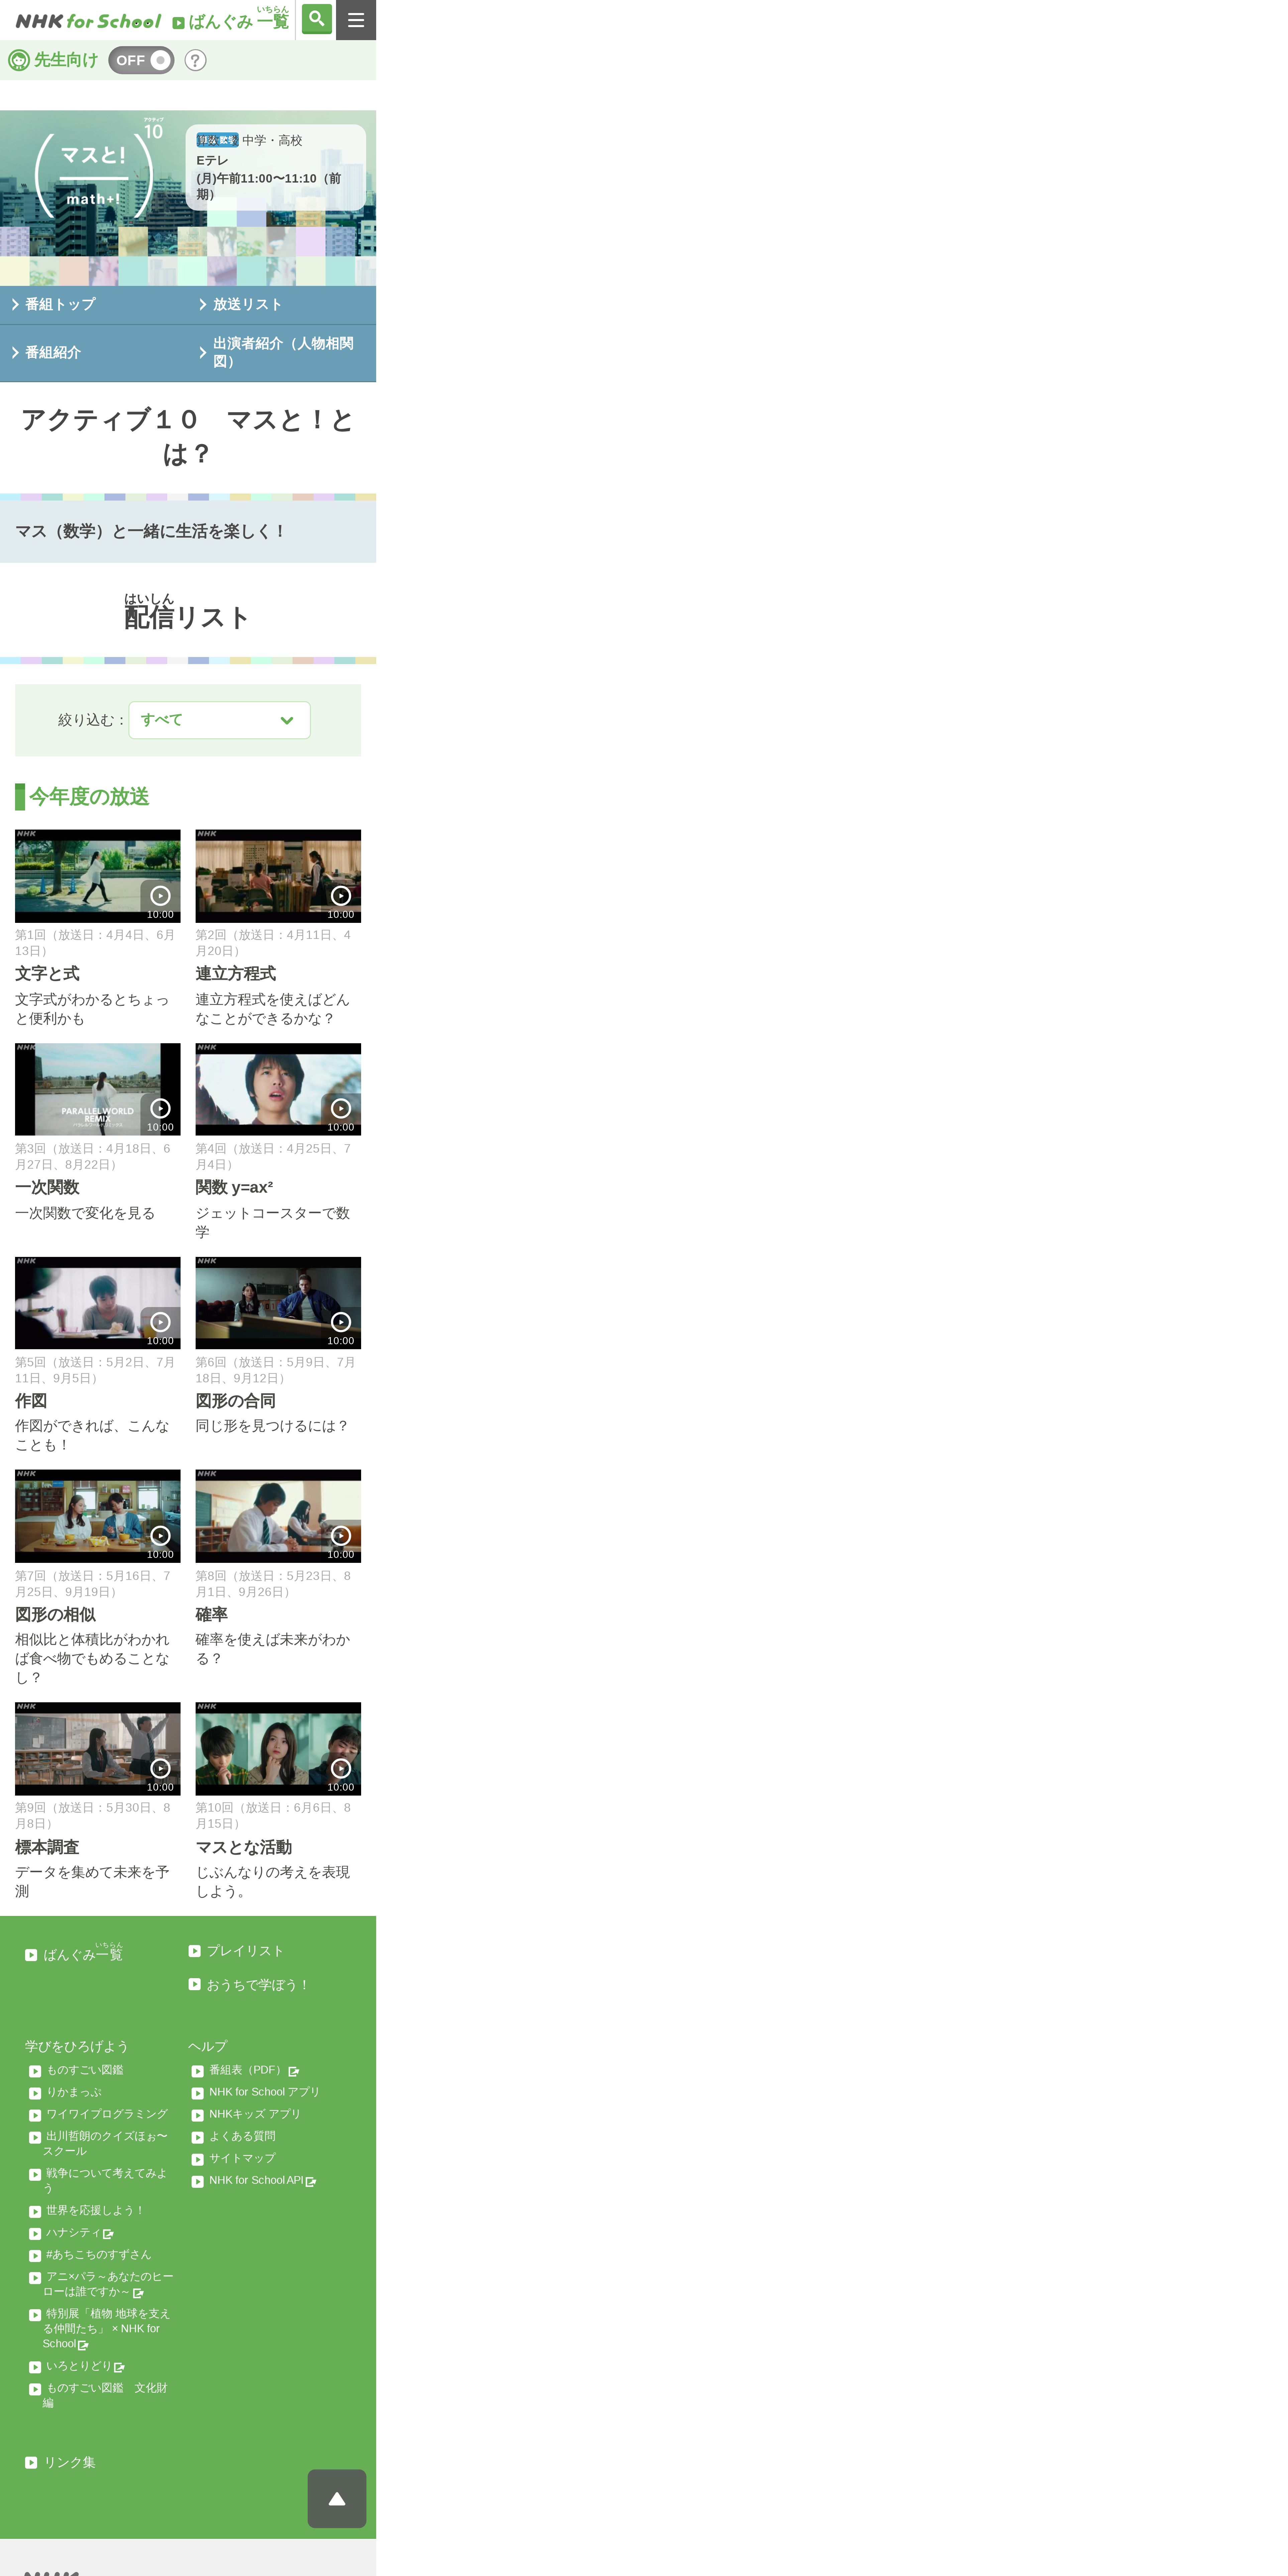1288x2576 pixels.
Task: Play episode 10 マスとな活動 video
Action: (278, 1749)
